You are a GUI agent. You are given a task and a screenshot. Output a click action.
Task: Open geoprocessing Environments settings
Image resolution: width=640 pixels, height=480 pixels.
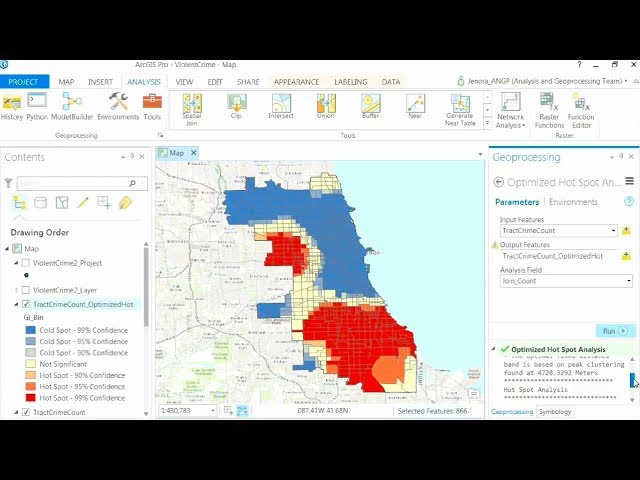(118, 106)
